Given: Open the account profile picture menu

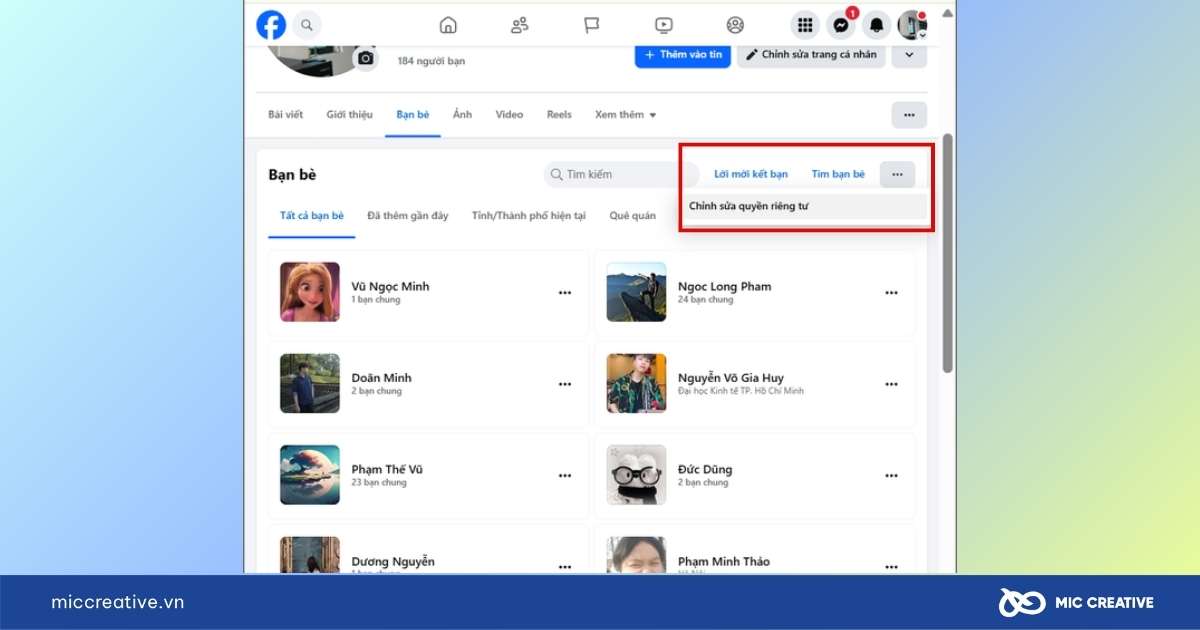Looking at the screenshot, I should click(912, 25).
